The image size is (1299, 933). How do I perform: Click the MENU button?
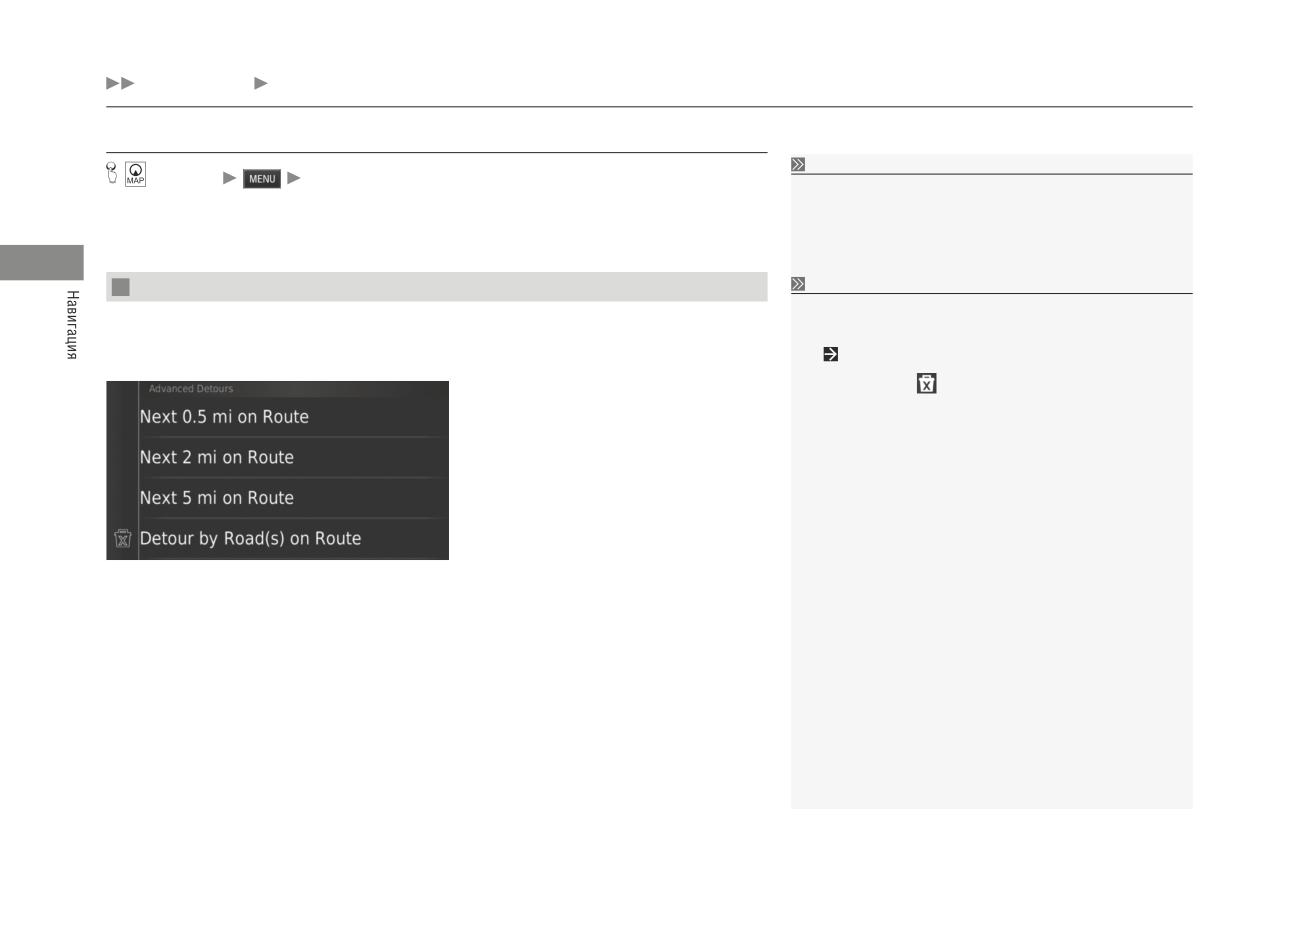(x=262, y=179)
